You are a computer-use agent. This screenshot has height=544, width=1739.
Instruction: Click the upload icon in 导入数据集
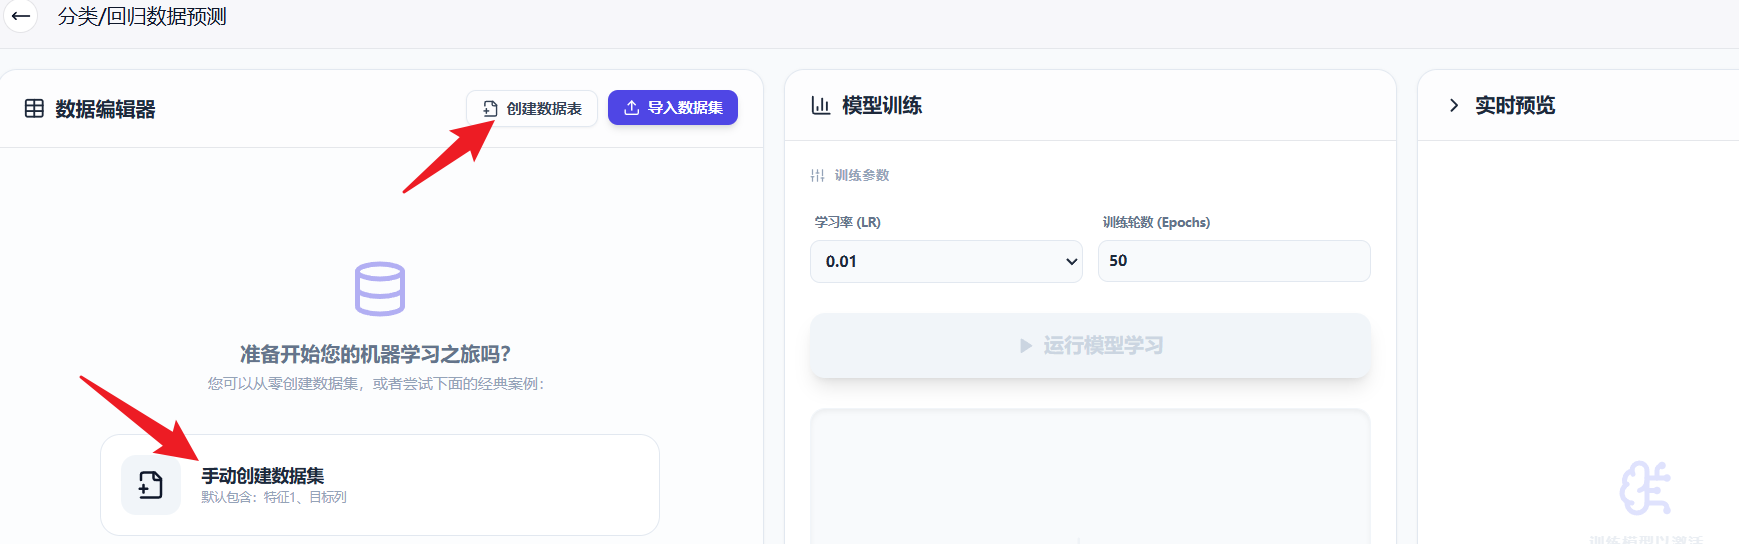pyautogui.click(x=631, y=108)
